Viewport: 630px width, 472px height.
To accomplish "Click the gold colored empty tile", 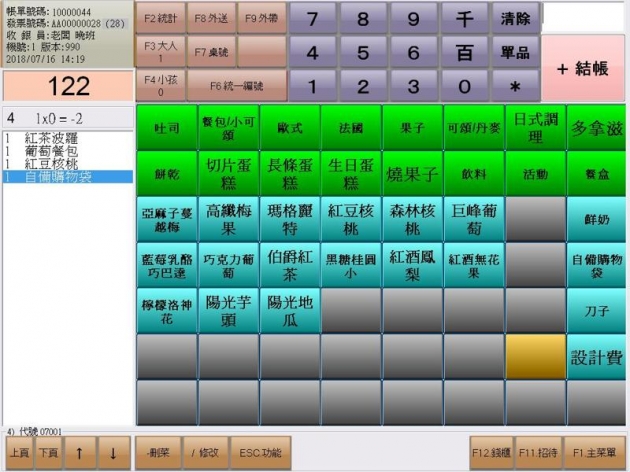I will [535, 354].
